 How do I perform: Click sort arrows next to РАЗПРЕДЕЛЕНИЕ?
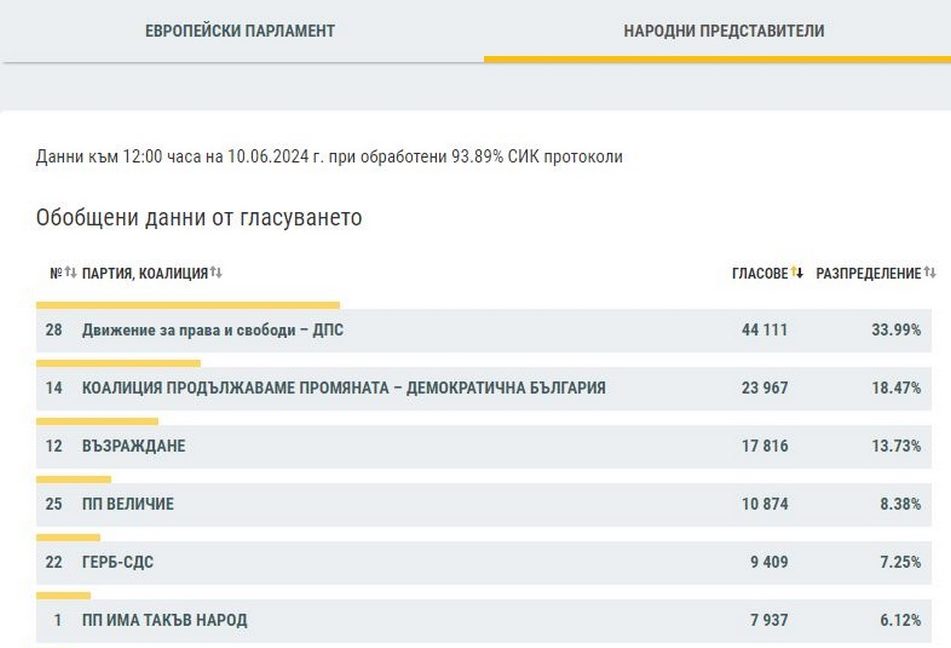(x=930, y=273)
